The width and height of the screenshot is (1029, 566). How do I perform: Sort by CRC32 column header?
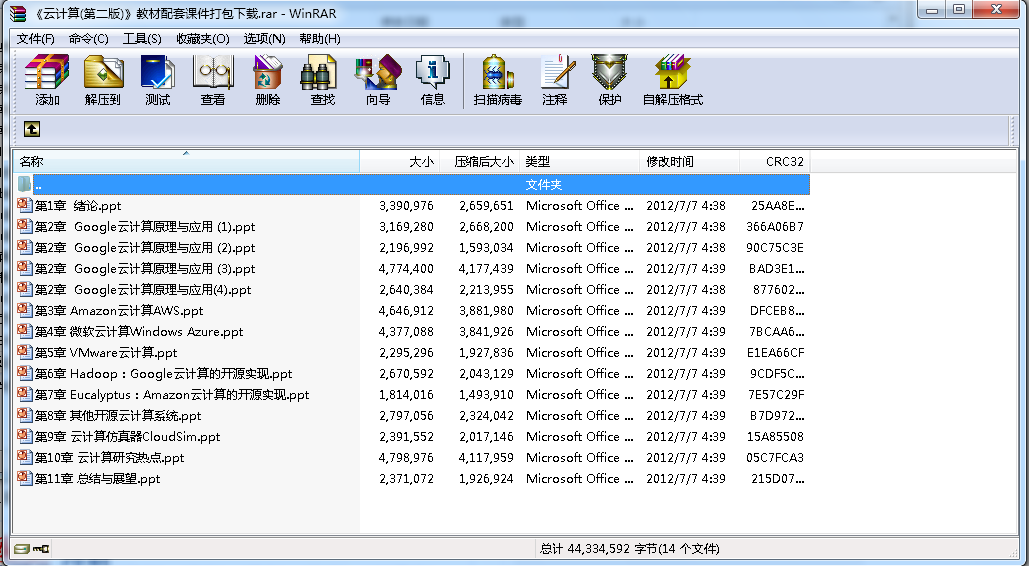[775, 162]
